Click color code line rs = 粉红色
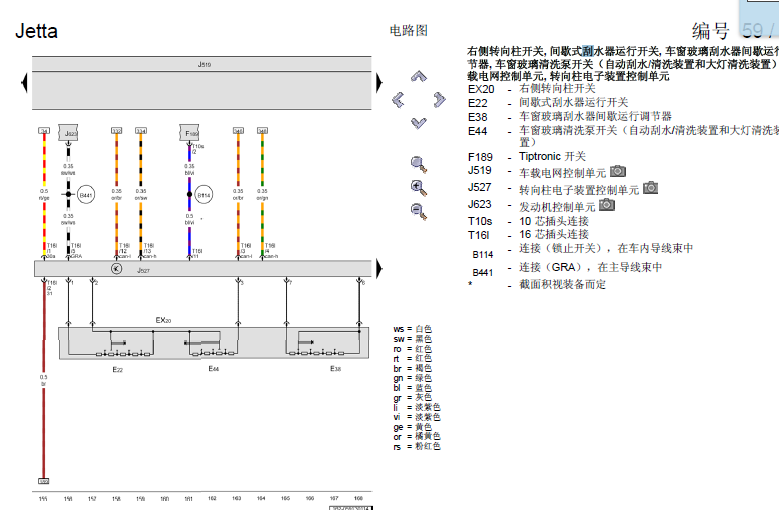This screenshot has width=779, height=518. [416, 446]
